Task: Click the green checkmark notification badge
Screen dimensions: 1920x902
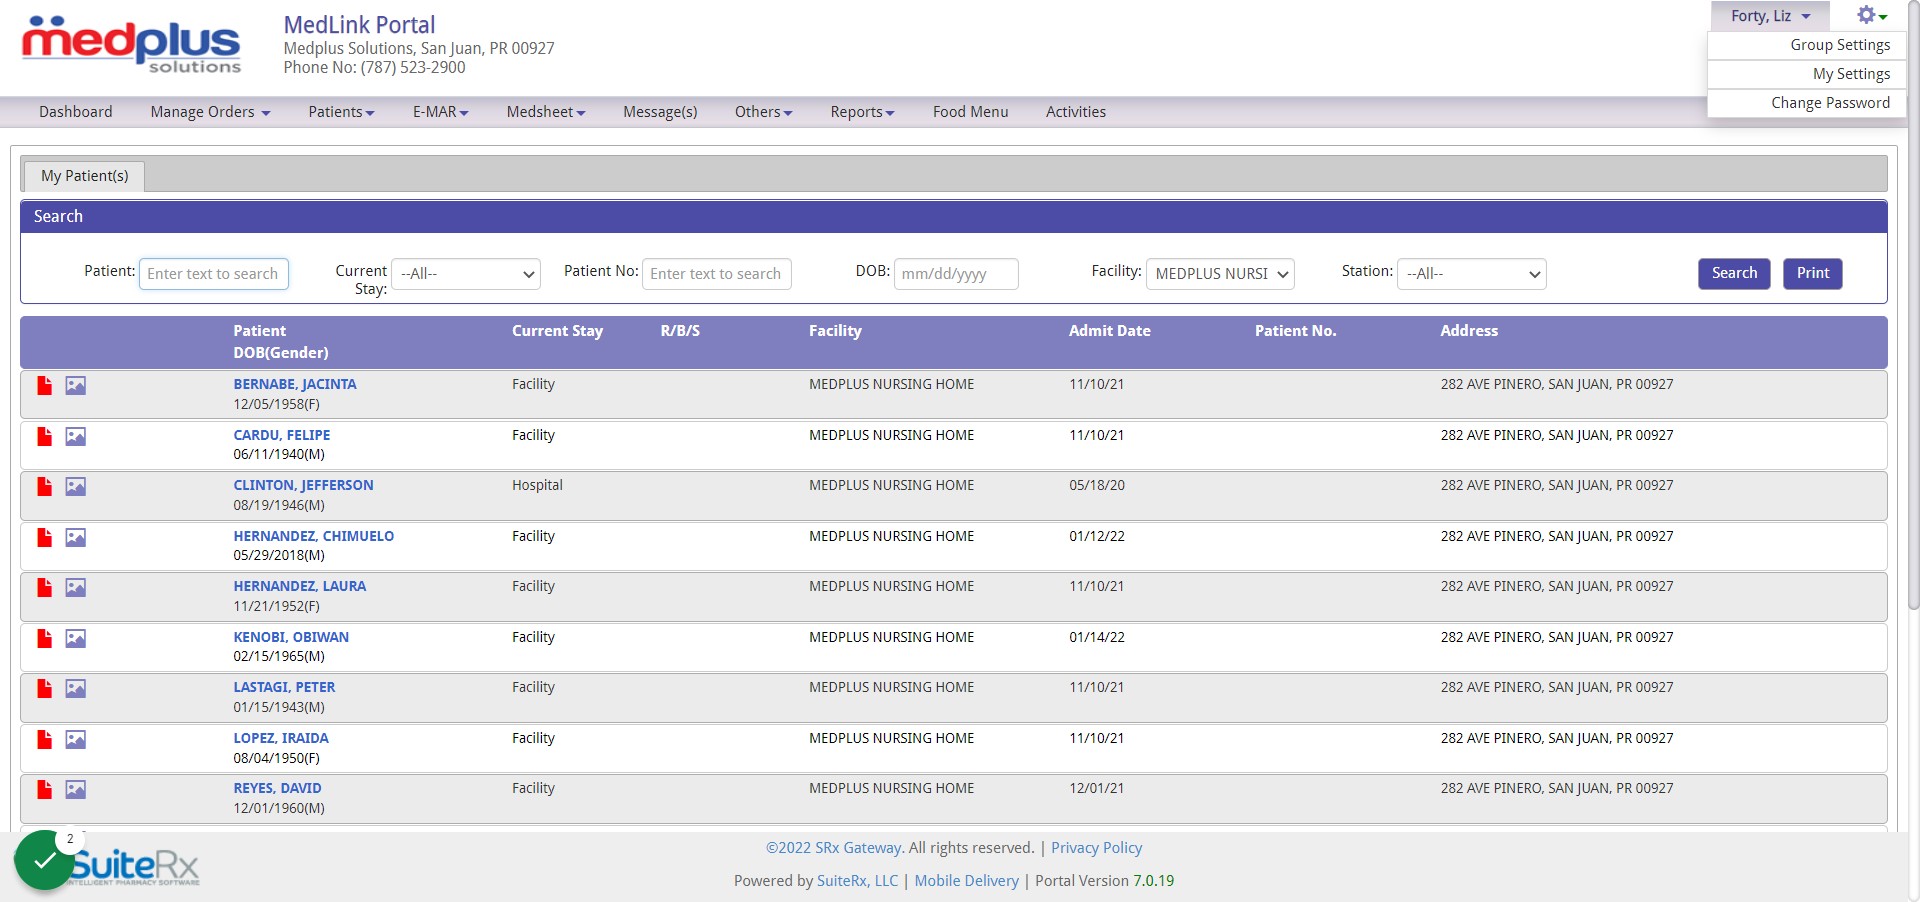Action: 44,860
